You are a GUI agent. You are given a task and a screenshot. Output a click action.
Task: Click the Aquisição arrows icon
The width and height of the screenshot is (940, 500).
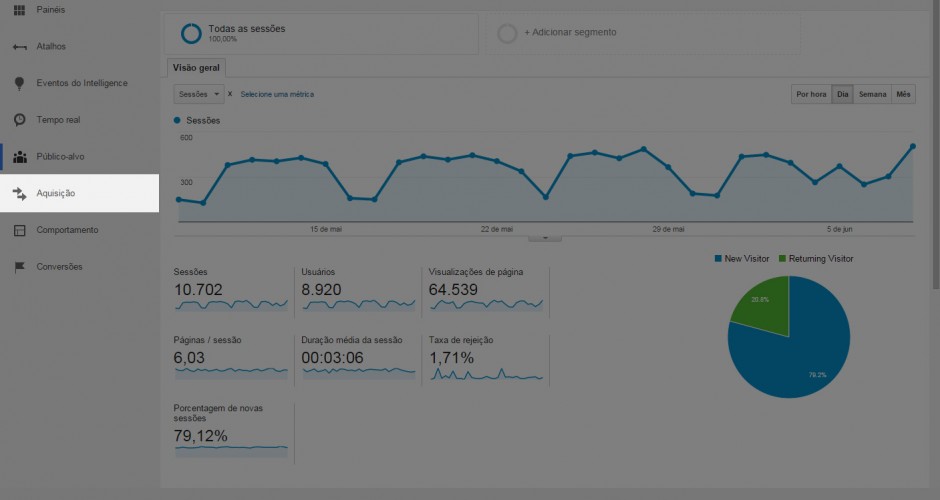pyautogui.click(x=19, y=194)
